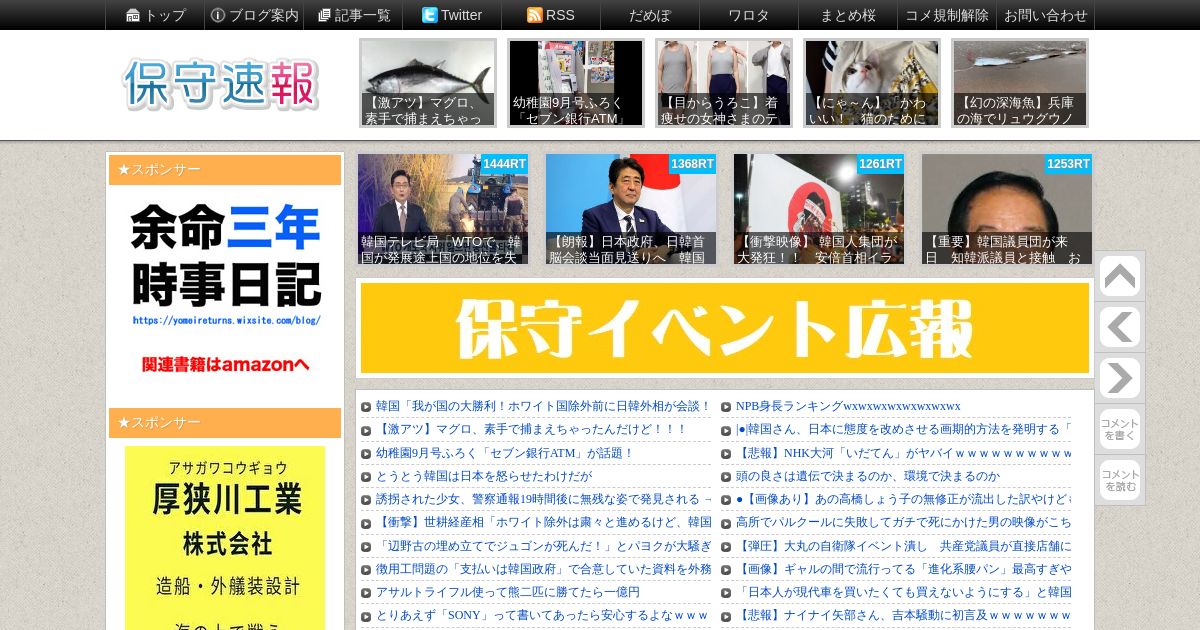Viewport: 1200px width, 630px height.
Task: Open link 幼稚園9月号ふろく「セブン銀行ATM」が話題
Action: [x=505, y=453]
